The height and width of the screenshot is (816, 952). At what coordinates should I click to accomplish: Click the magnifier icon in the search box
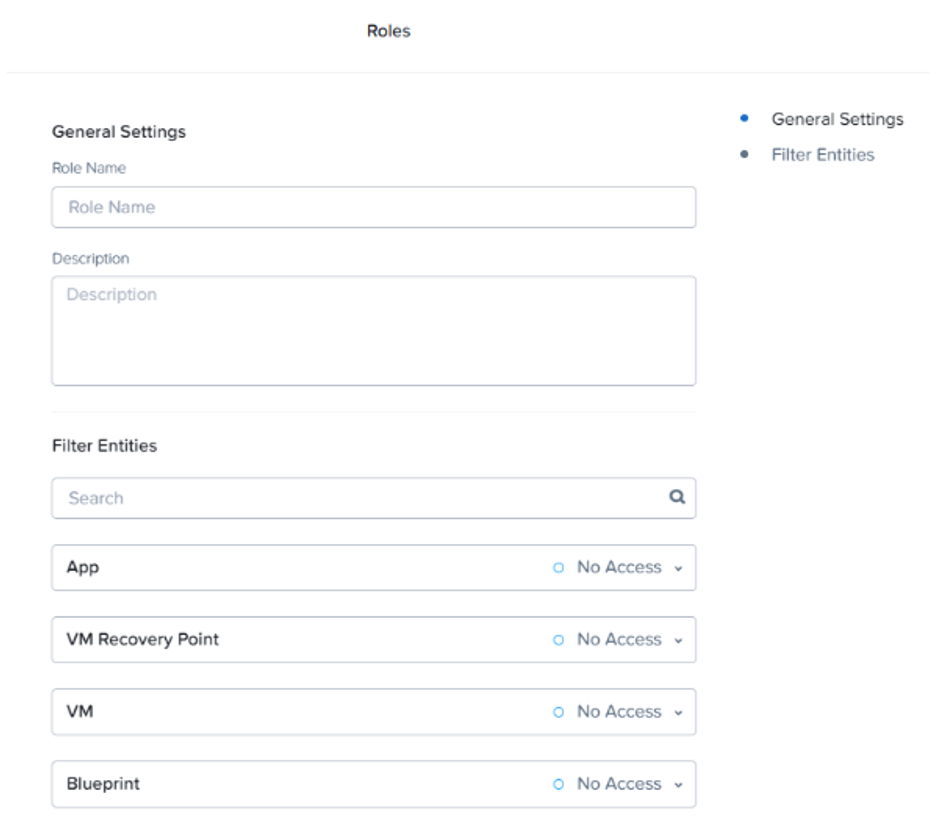(x=677, y=497)
